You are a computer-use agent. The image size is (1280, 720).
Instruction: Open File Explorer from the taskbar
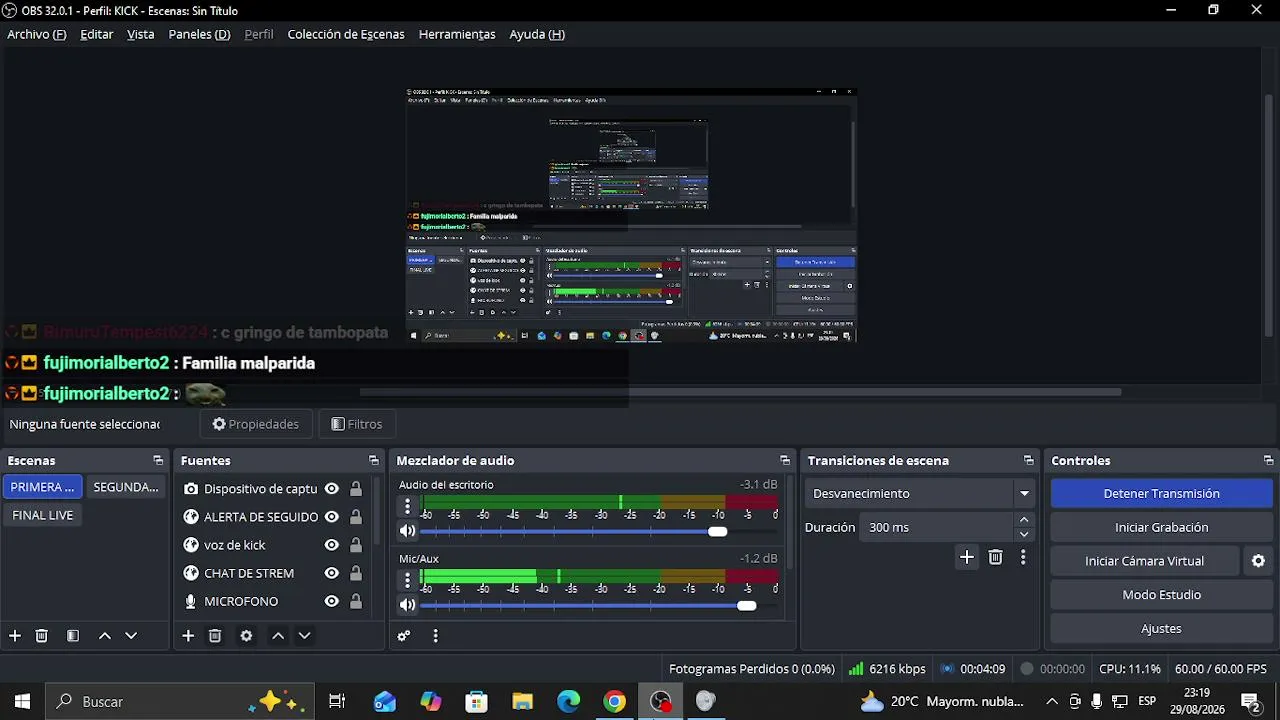tap(522, 702)
